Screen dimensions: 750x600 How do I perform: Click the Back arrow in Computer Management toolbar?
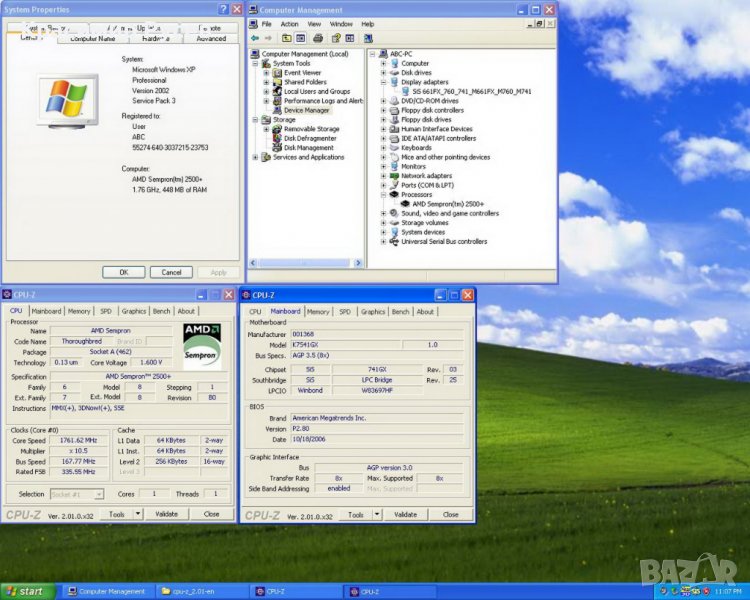[254, 38]
